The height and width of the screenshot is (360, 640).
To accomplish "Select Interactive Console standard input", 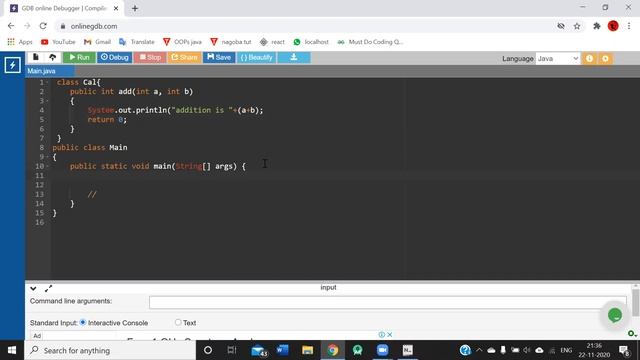I will tap(83, 322).
